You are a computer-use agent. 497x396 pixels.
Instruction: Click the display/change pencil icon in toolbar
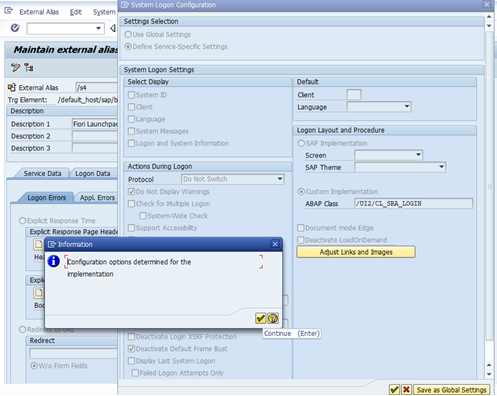15,68
